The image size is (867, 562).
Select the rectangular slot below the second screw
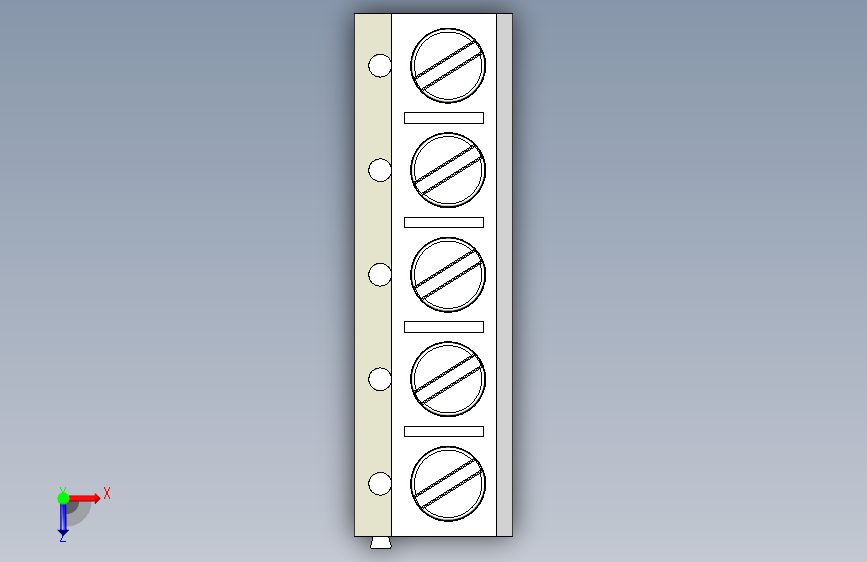click(444, 222)
